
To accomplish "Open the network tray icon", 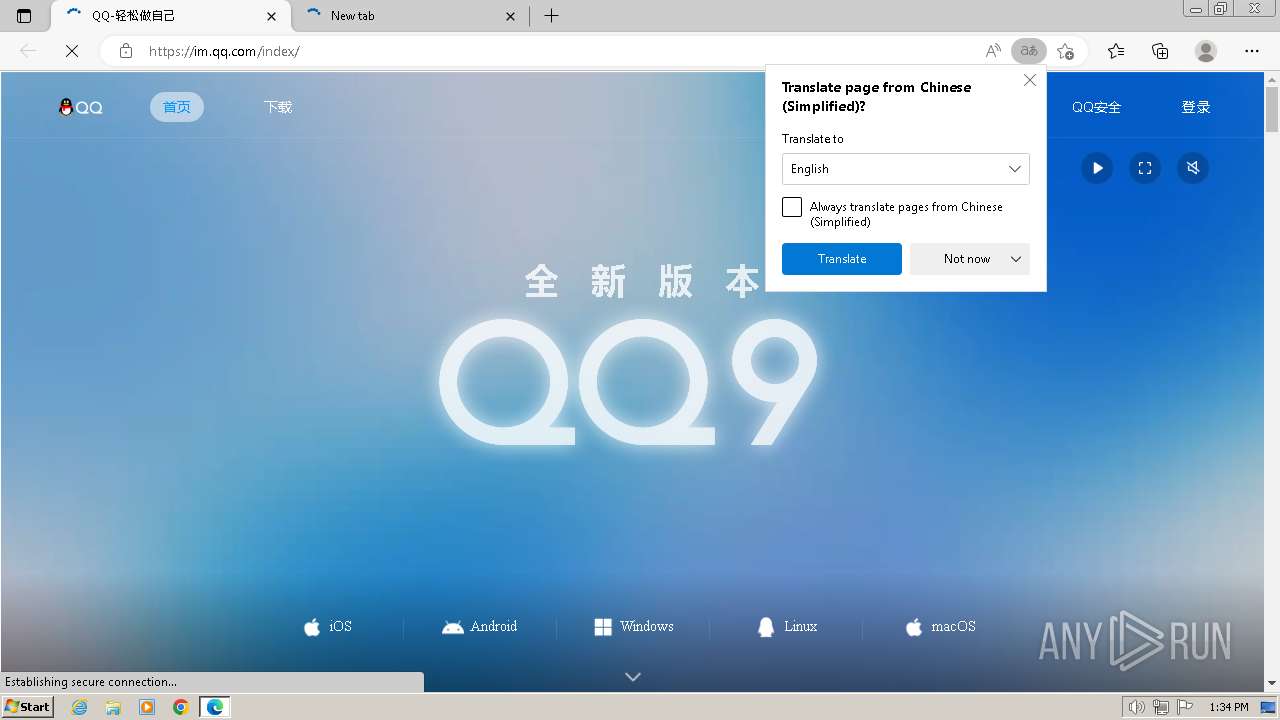I will [x=1160, y=707].
